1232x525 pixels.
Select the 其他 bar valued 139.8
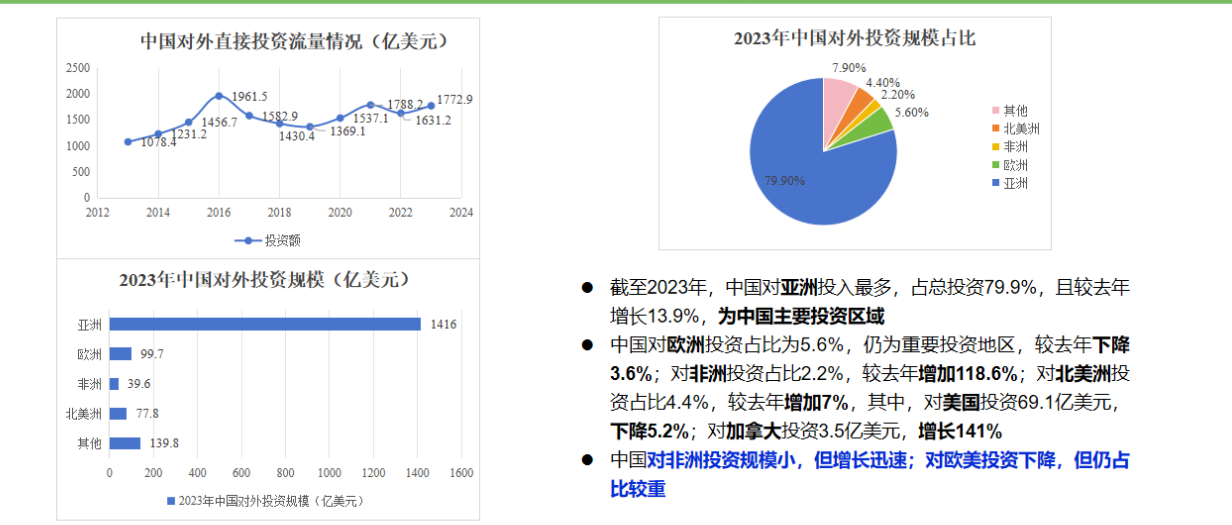(x=125, y=443)
